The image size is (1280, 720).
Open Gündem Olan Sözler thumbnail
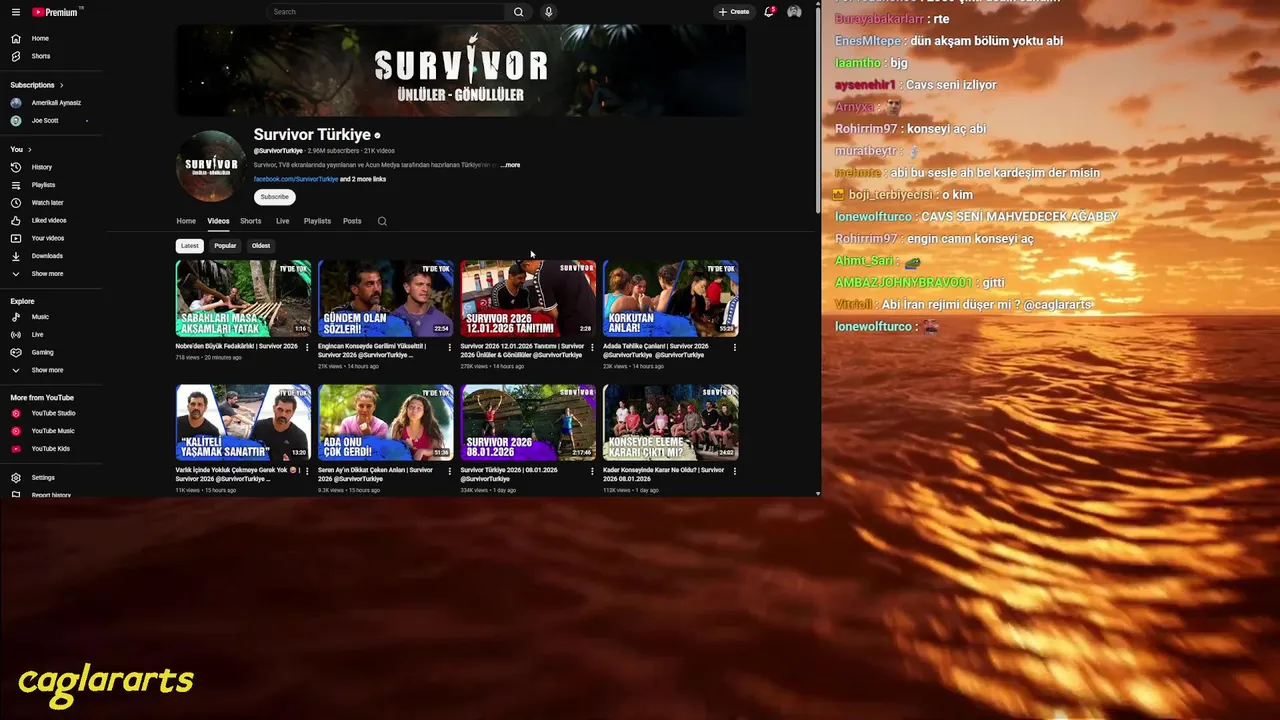coord(385,298)
